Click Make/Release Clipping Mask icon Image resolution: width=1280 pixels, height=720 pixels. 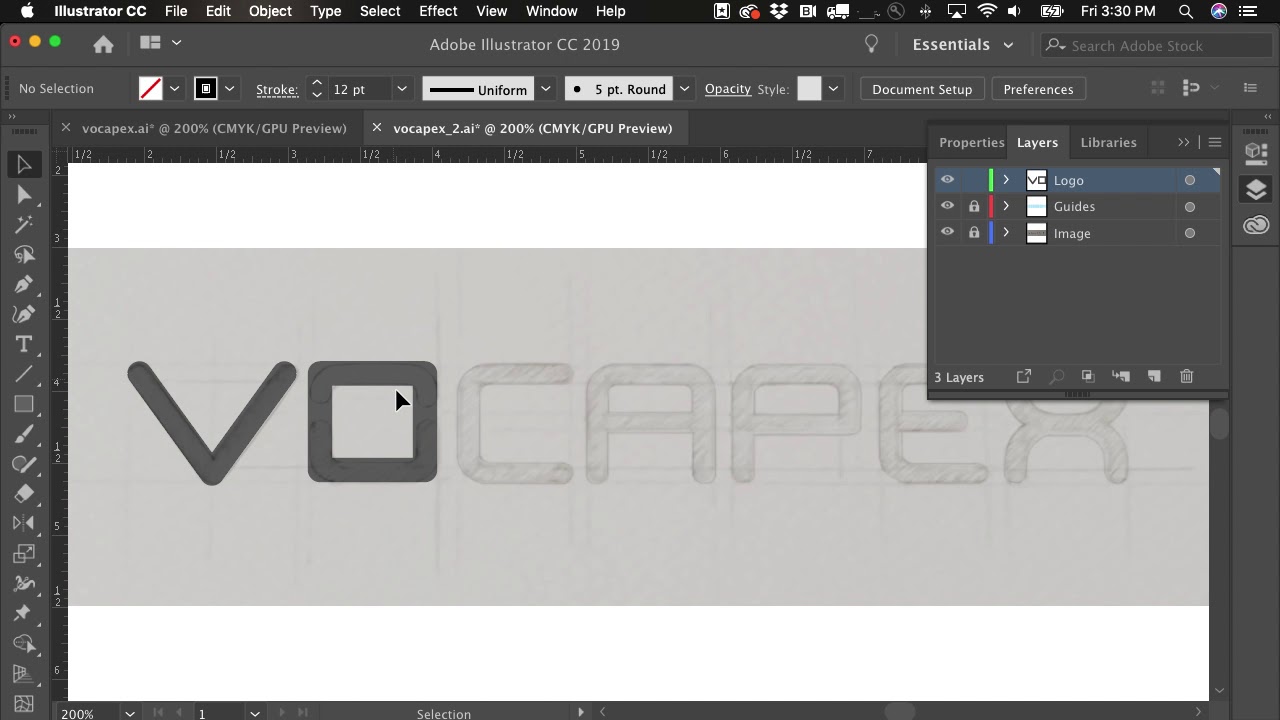[1088, 377]
